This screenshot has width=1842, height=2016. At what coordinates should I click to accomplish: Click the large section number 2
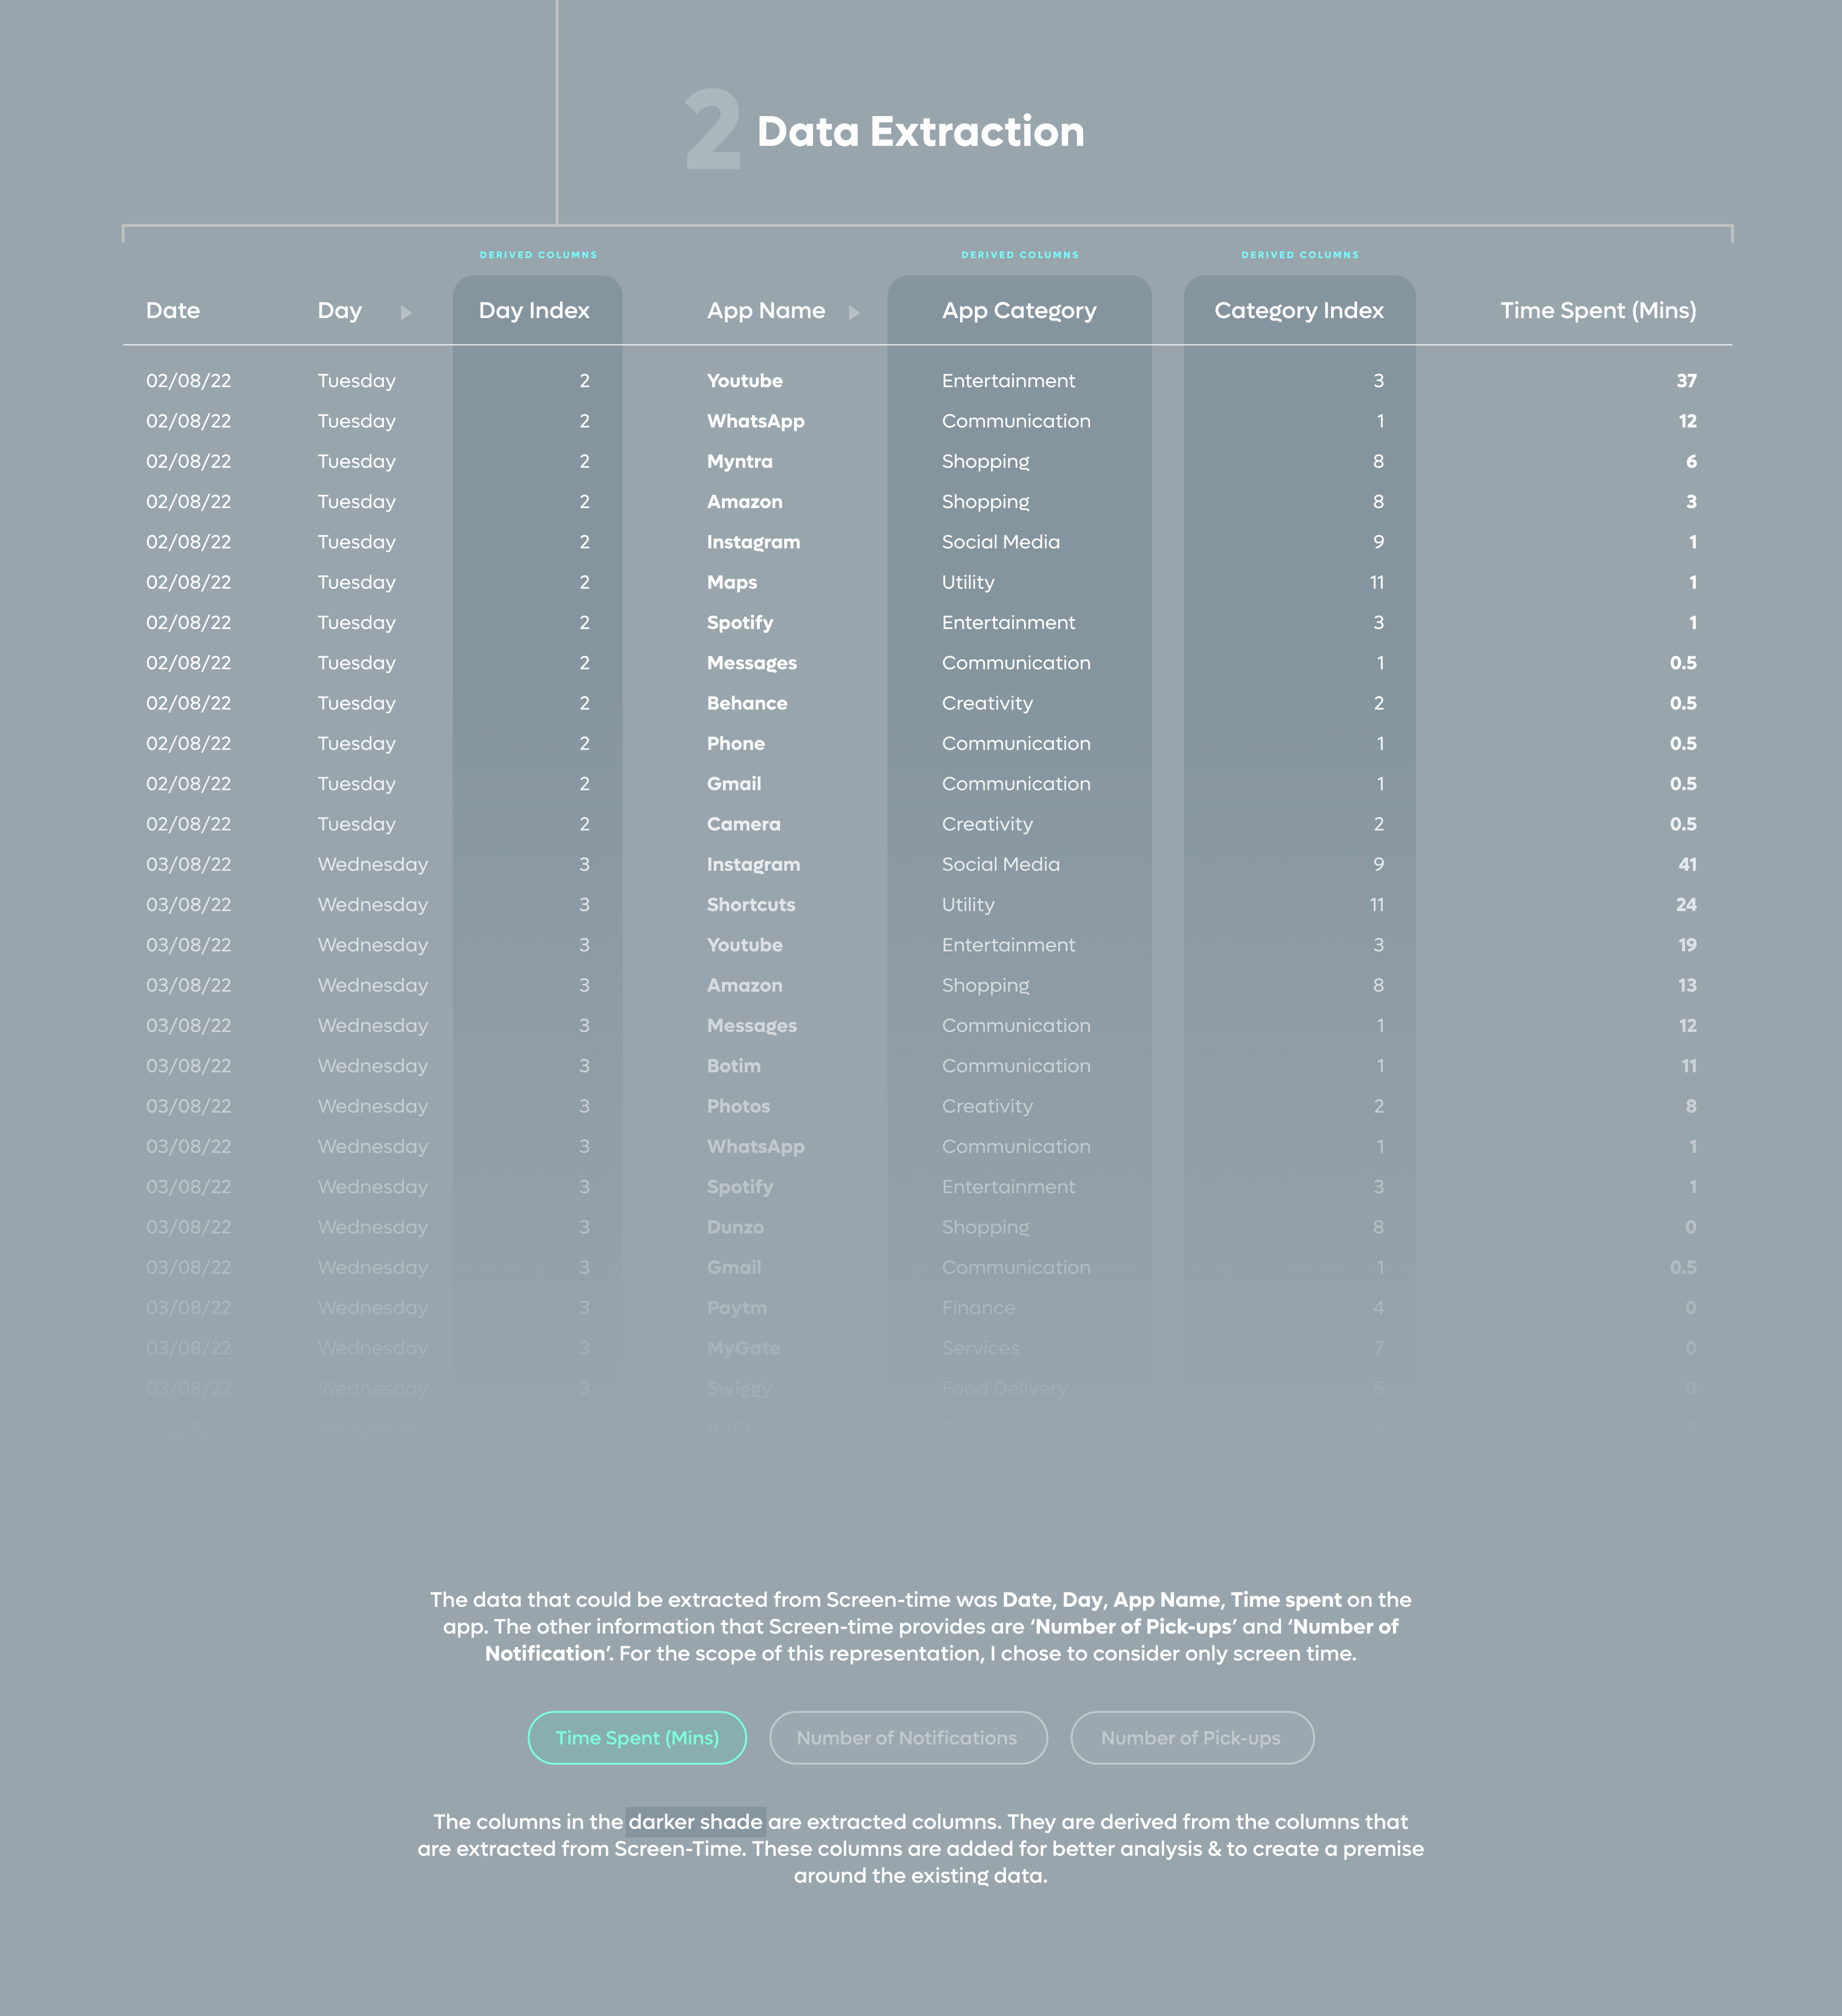click(x=713, y=130)
